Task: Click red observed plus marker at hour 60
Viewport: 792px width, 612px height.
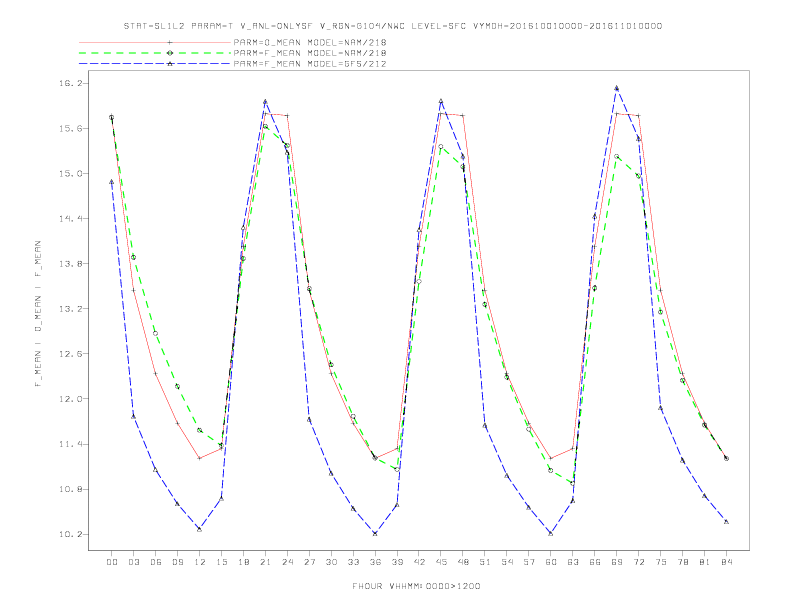Action: (x=551, y=458)
